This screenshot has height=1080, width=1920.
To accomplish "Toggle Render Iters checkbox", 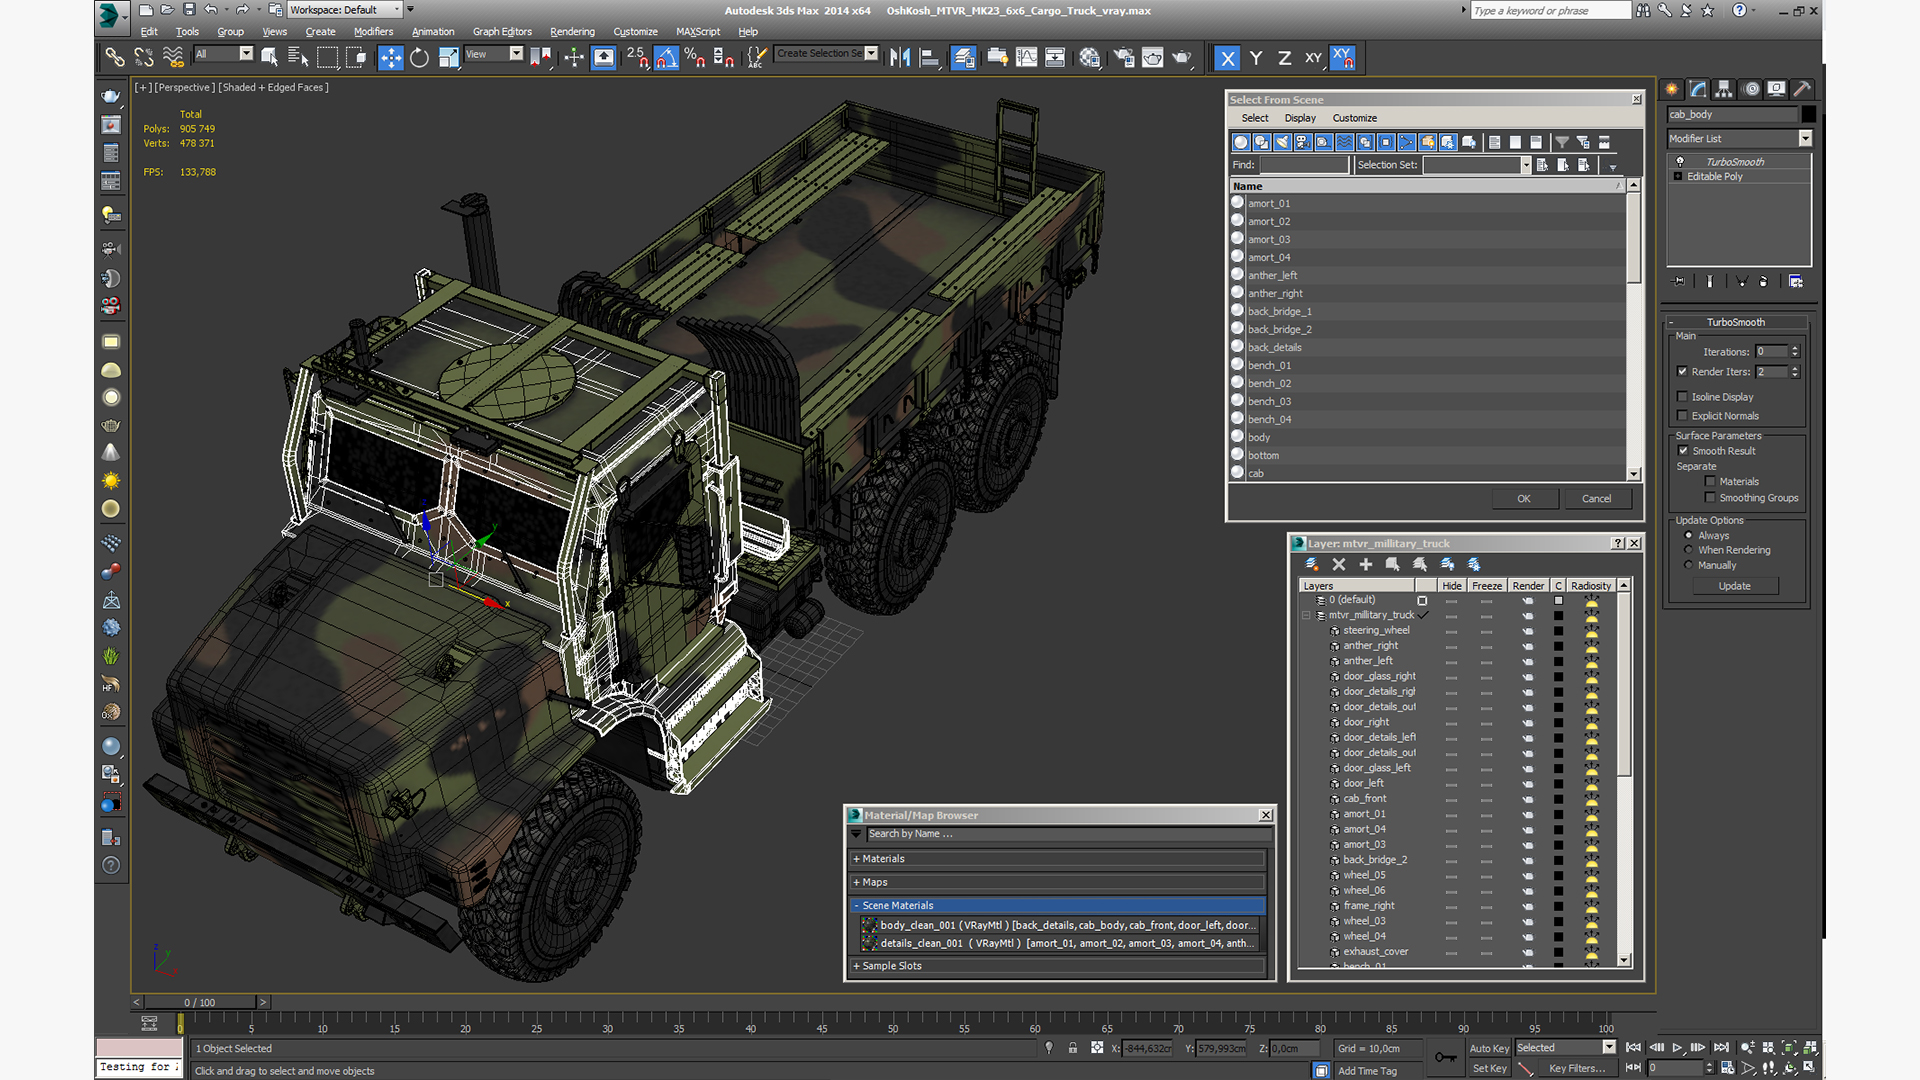I will coord(1682,372).
